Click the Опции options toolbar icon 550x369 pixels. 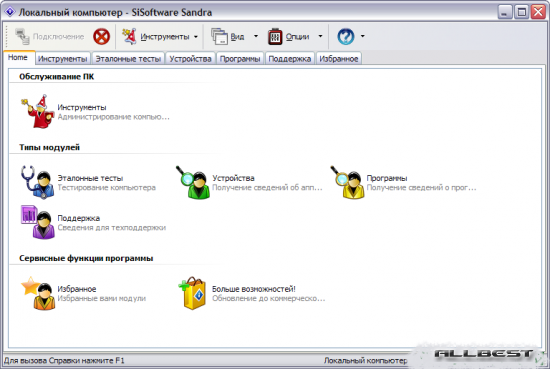(275, 36)
